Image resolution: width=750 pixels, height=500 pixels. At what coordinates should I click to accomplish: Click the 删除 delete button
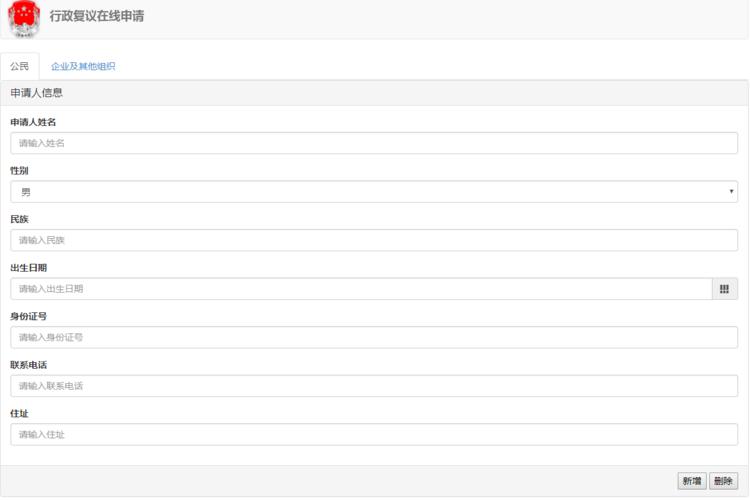(x=723, y=481)
